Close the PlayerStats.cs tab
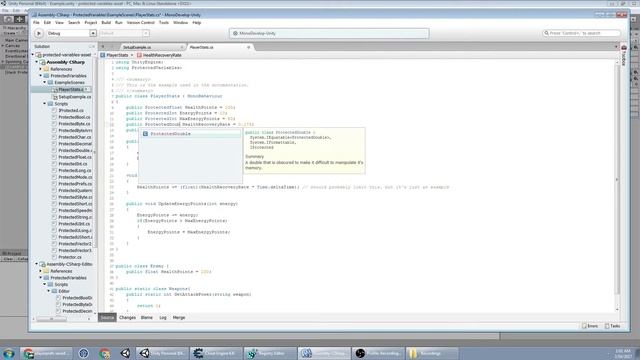Image resolution: width=640 pixels, height=360 pixels. (x=248, y=47)
